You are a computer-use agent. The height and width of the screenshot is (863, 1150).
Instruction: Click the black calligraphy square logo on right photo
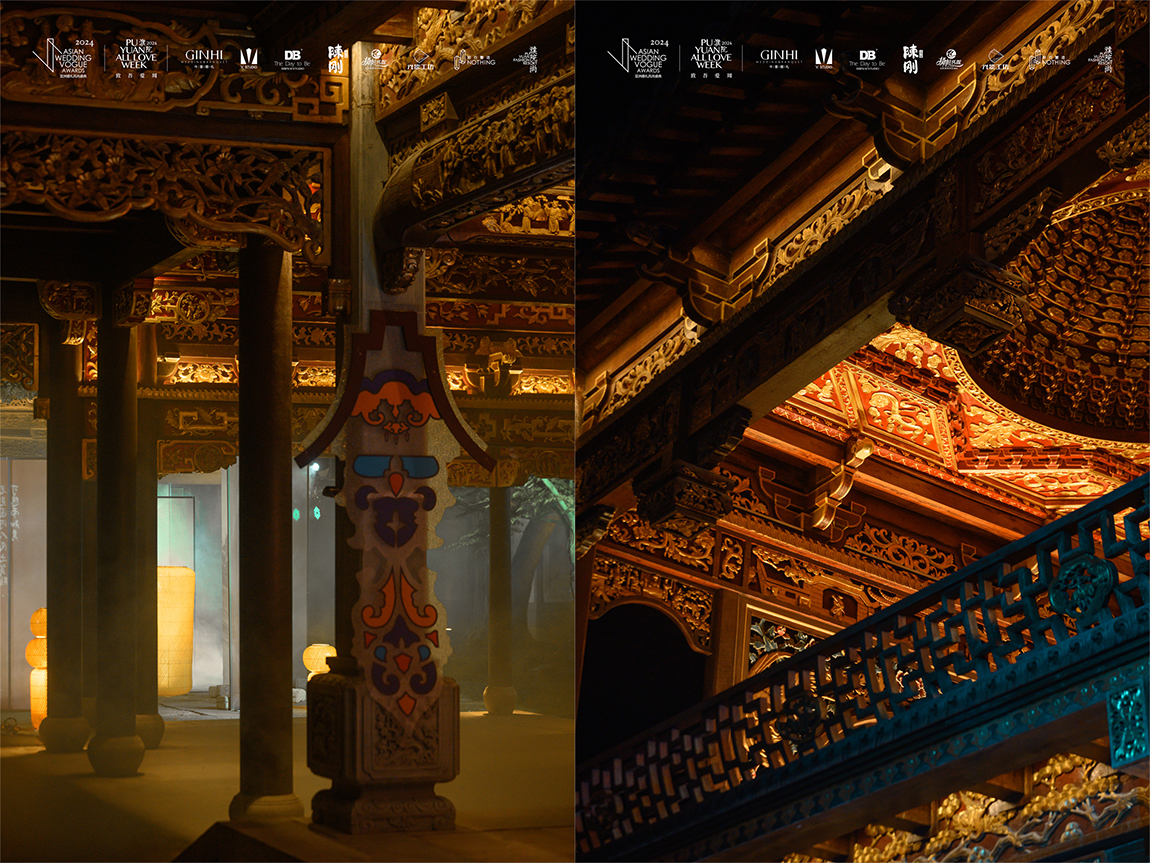click(x=910, y=59)
